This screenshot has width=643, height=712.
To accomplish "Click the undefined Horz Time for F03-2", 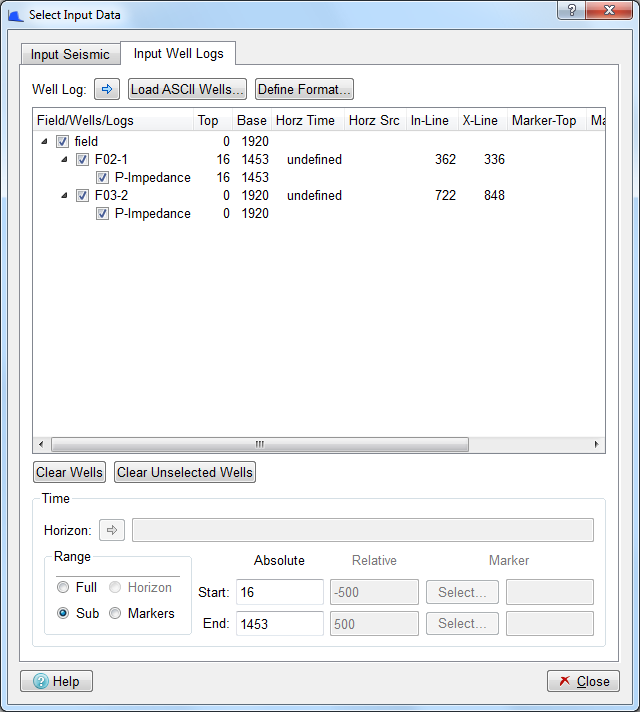I will (314, 196).
